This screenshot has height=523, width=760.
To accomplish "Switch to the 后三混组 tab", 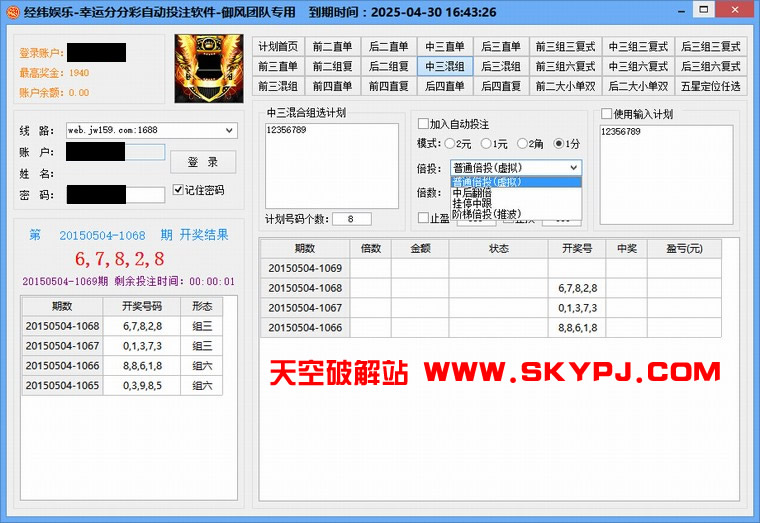I will tap(500, 66).
